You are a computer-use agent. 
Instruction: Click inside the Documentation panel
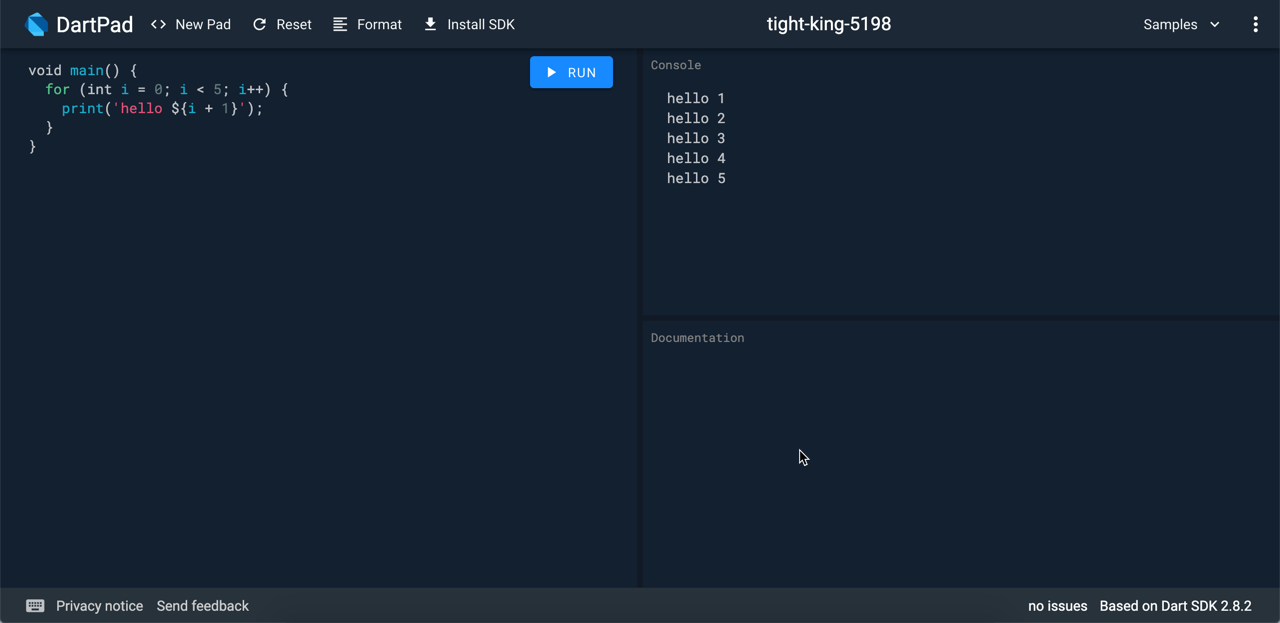[960, 460]
